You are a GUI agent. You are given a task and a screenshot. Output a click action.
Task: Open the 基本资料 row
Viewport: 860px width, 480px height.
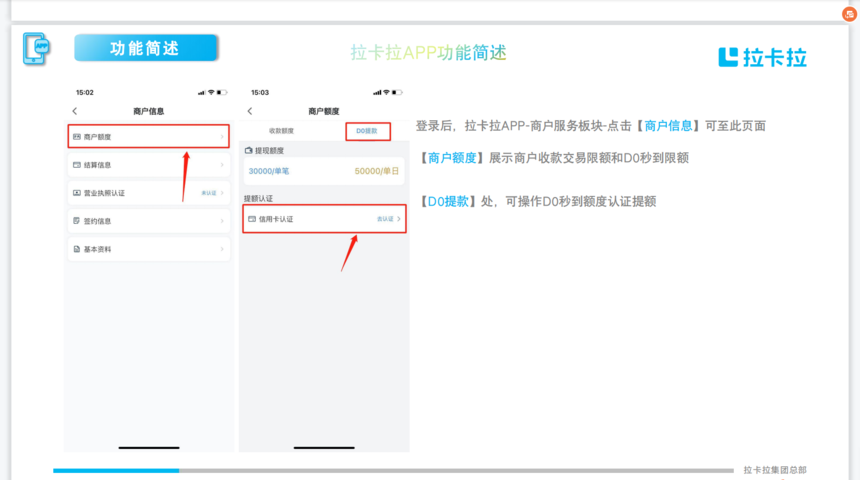point(149,249)
